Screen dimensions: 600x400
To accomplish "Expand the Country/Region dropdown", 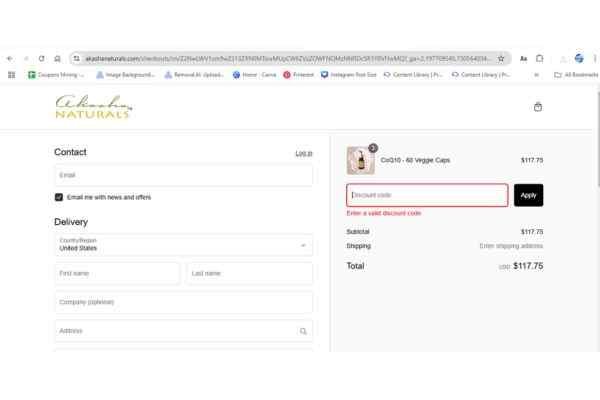I will (x=183, y=244).
